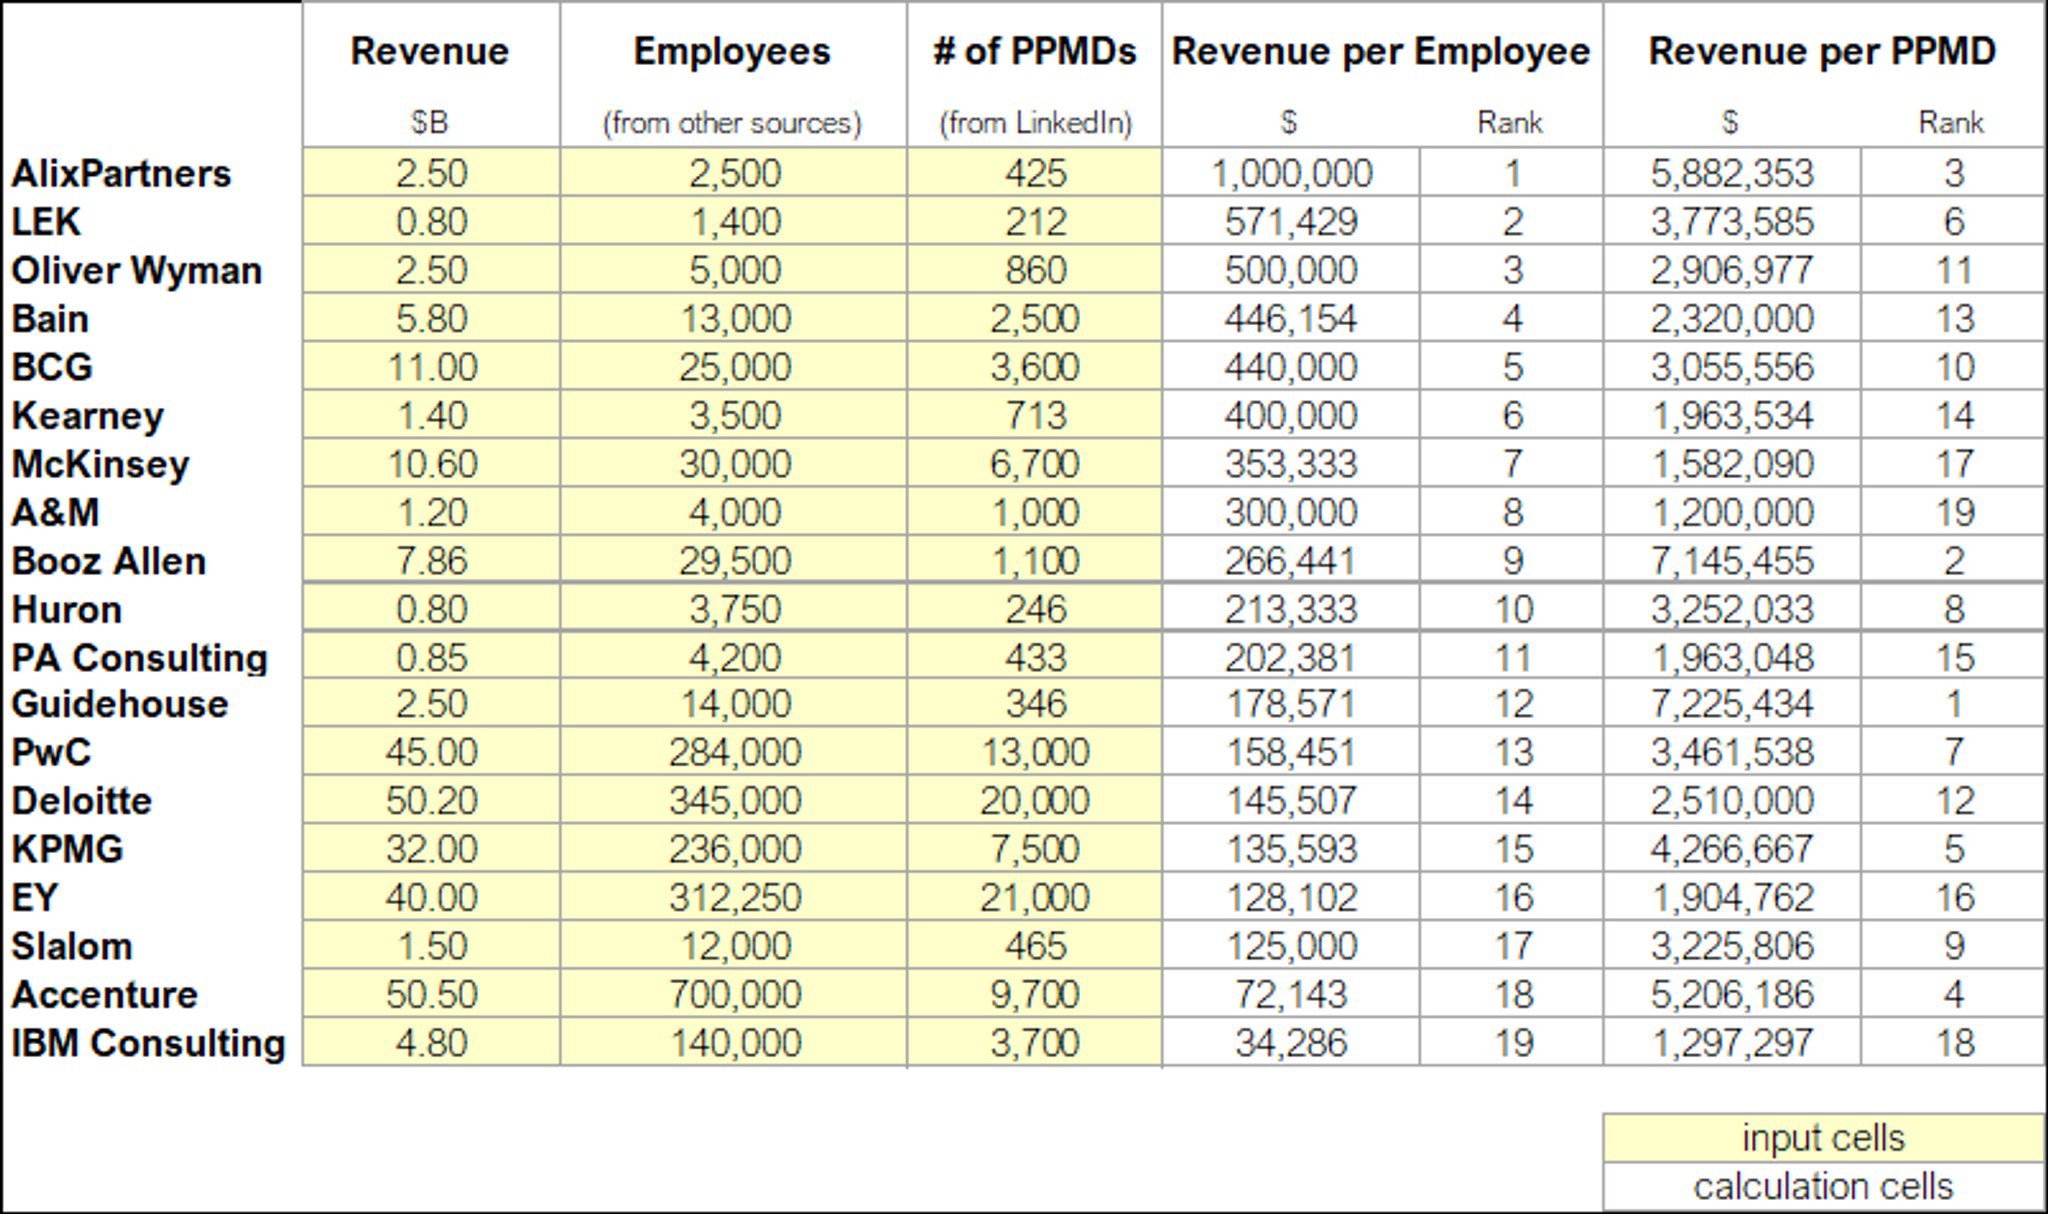Click Deloitte's revenue value 50.20

click(x=431, y=801)
